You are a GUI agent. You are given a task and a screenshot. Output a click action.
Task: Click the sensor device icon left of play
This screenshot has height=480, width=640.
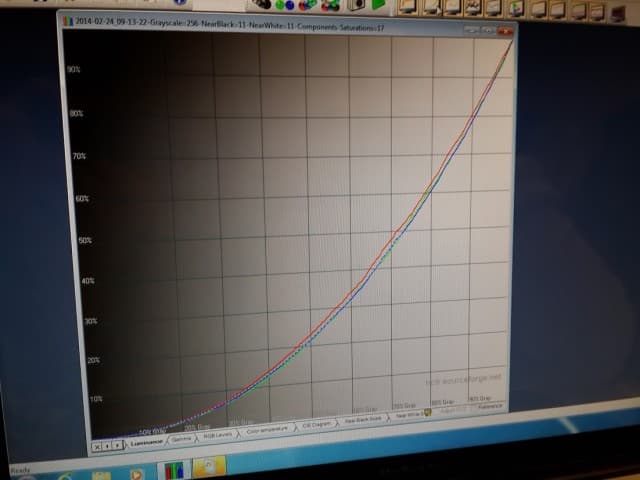pos(355,5)
